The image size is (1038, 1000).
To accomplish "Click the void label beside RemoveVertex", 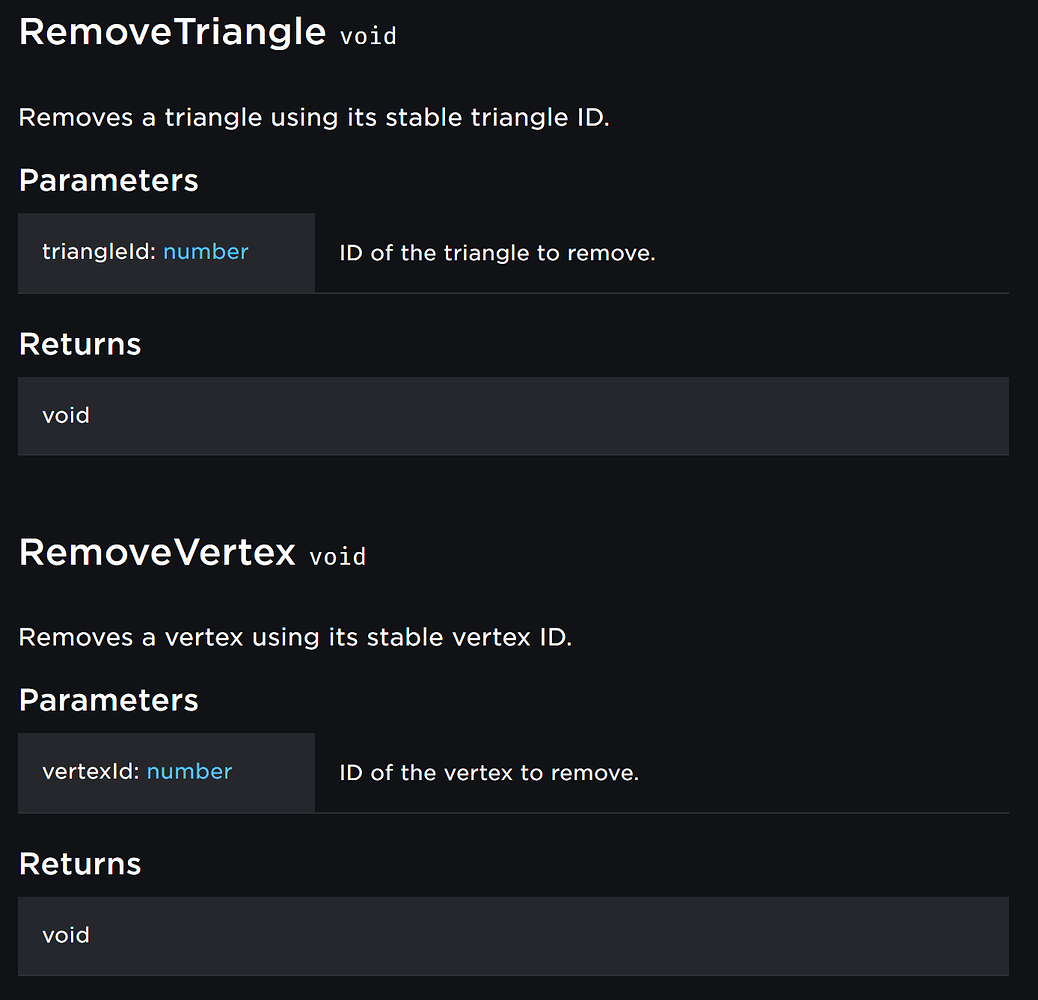I will [x=338, y=557].
